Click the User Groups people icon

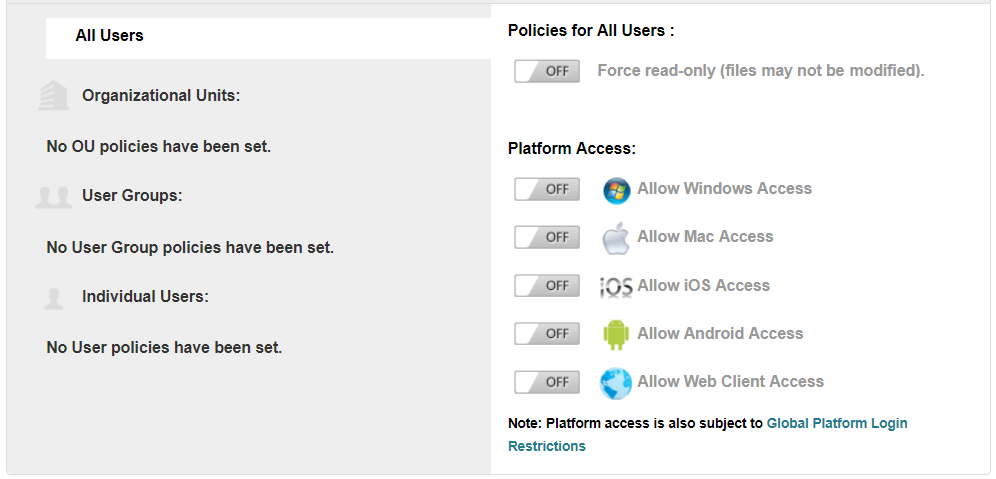point(53,196)
